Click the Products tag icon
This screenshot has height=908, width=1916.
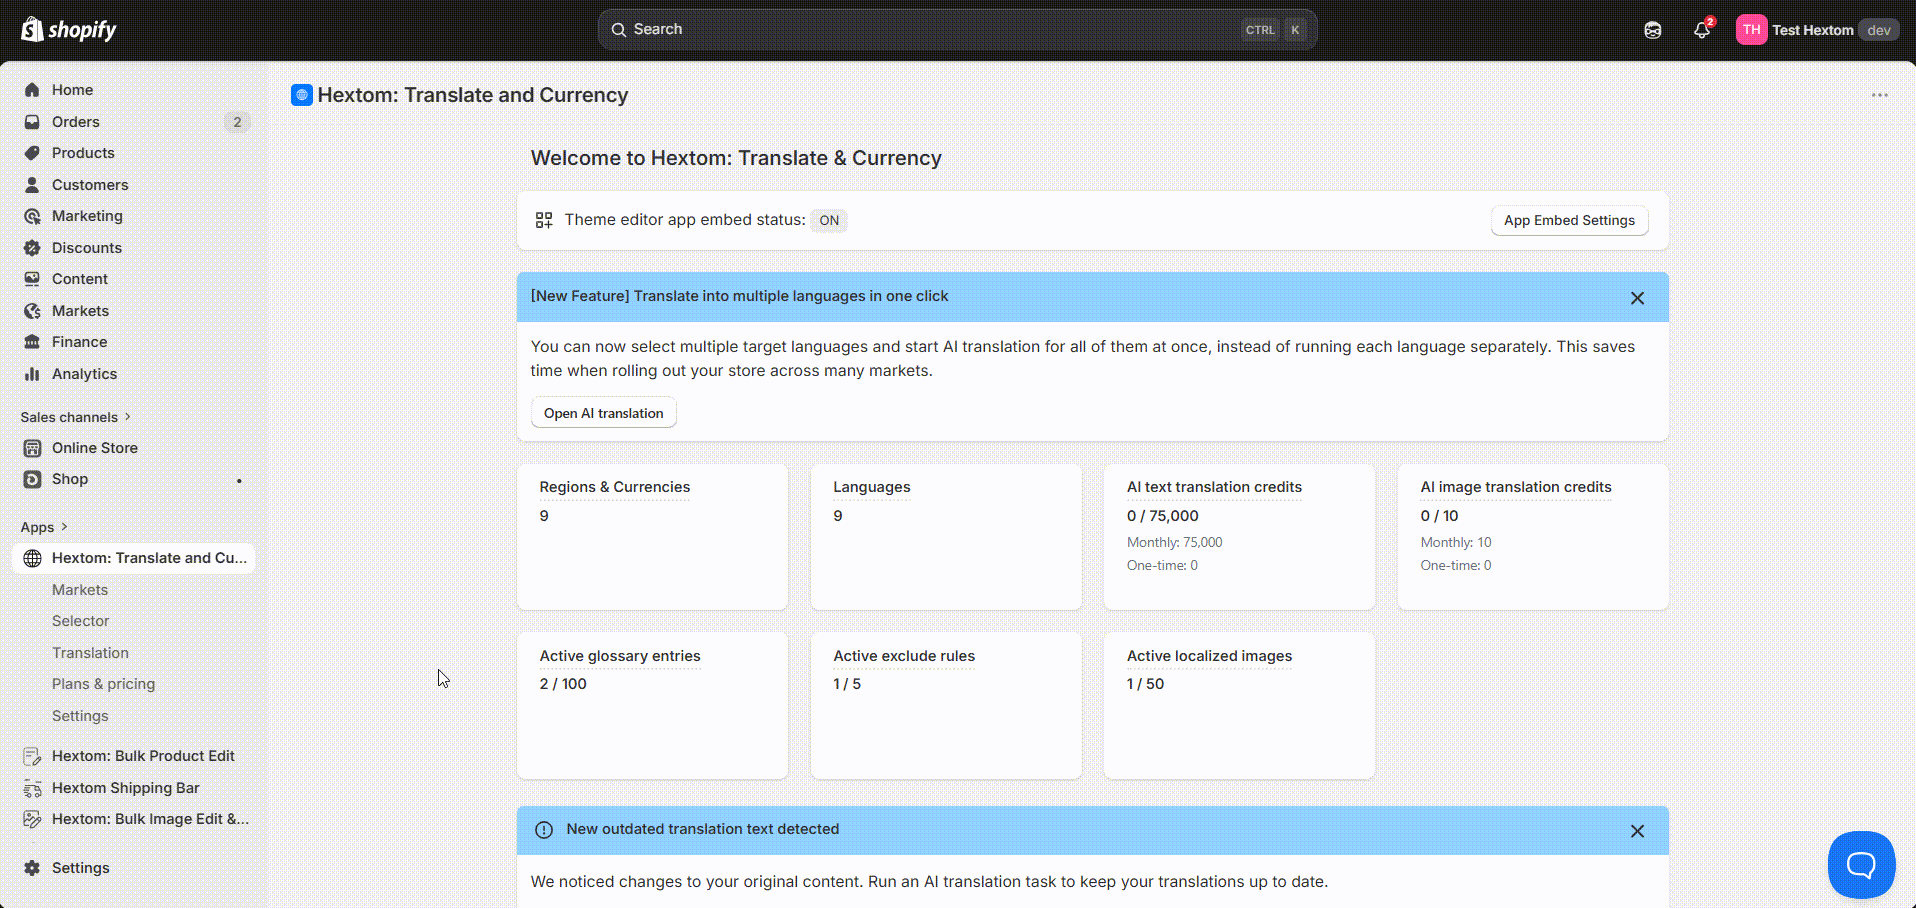(x=32, y=153)
